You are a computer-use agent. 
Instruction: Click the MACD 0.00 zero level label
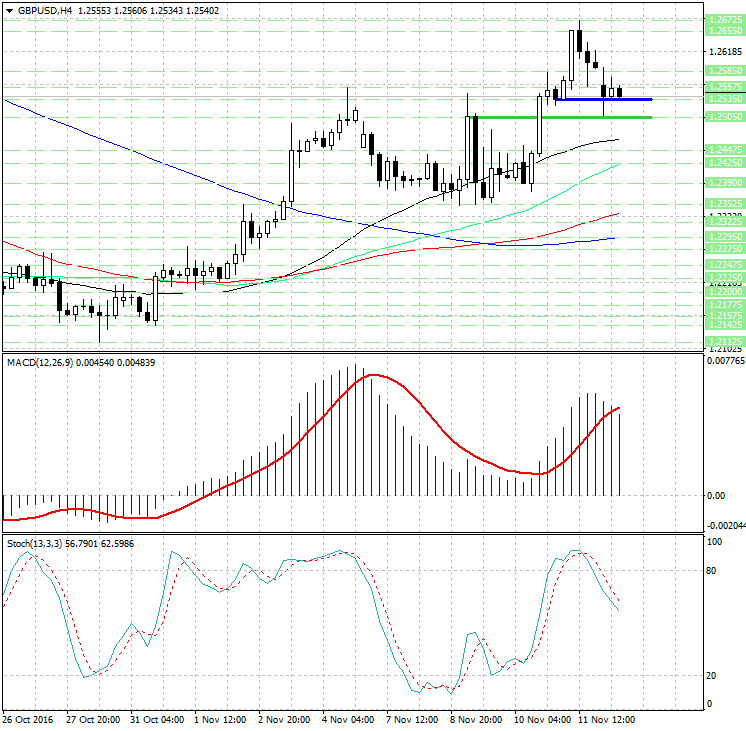click(x=716, y=495)
